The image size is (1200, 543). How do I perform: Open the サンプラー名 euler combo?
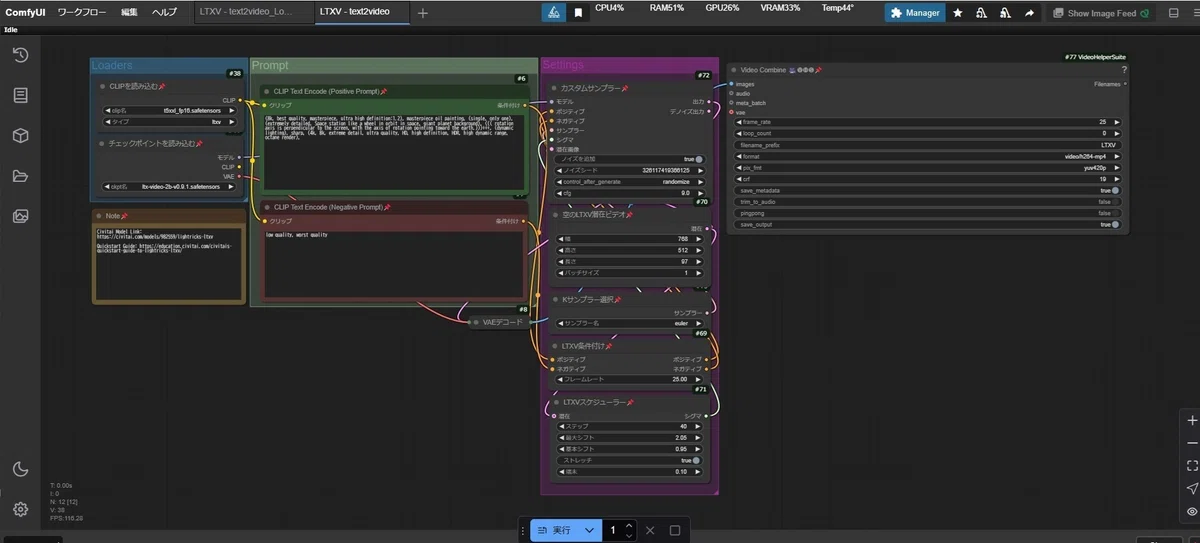click(629, 323)
